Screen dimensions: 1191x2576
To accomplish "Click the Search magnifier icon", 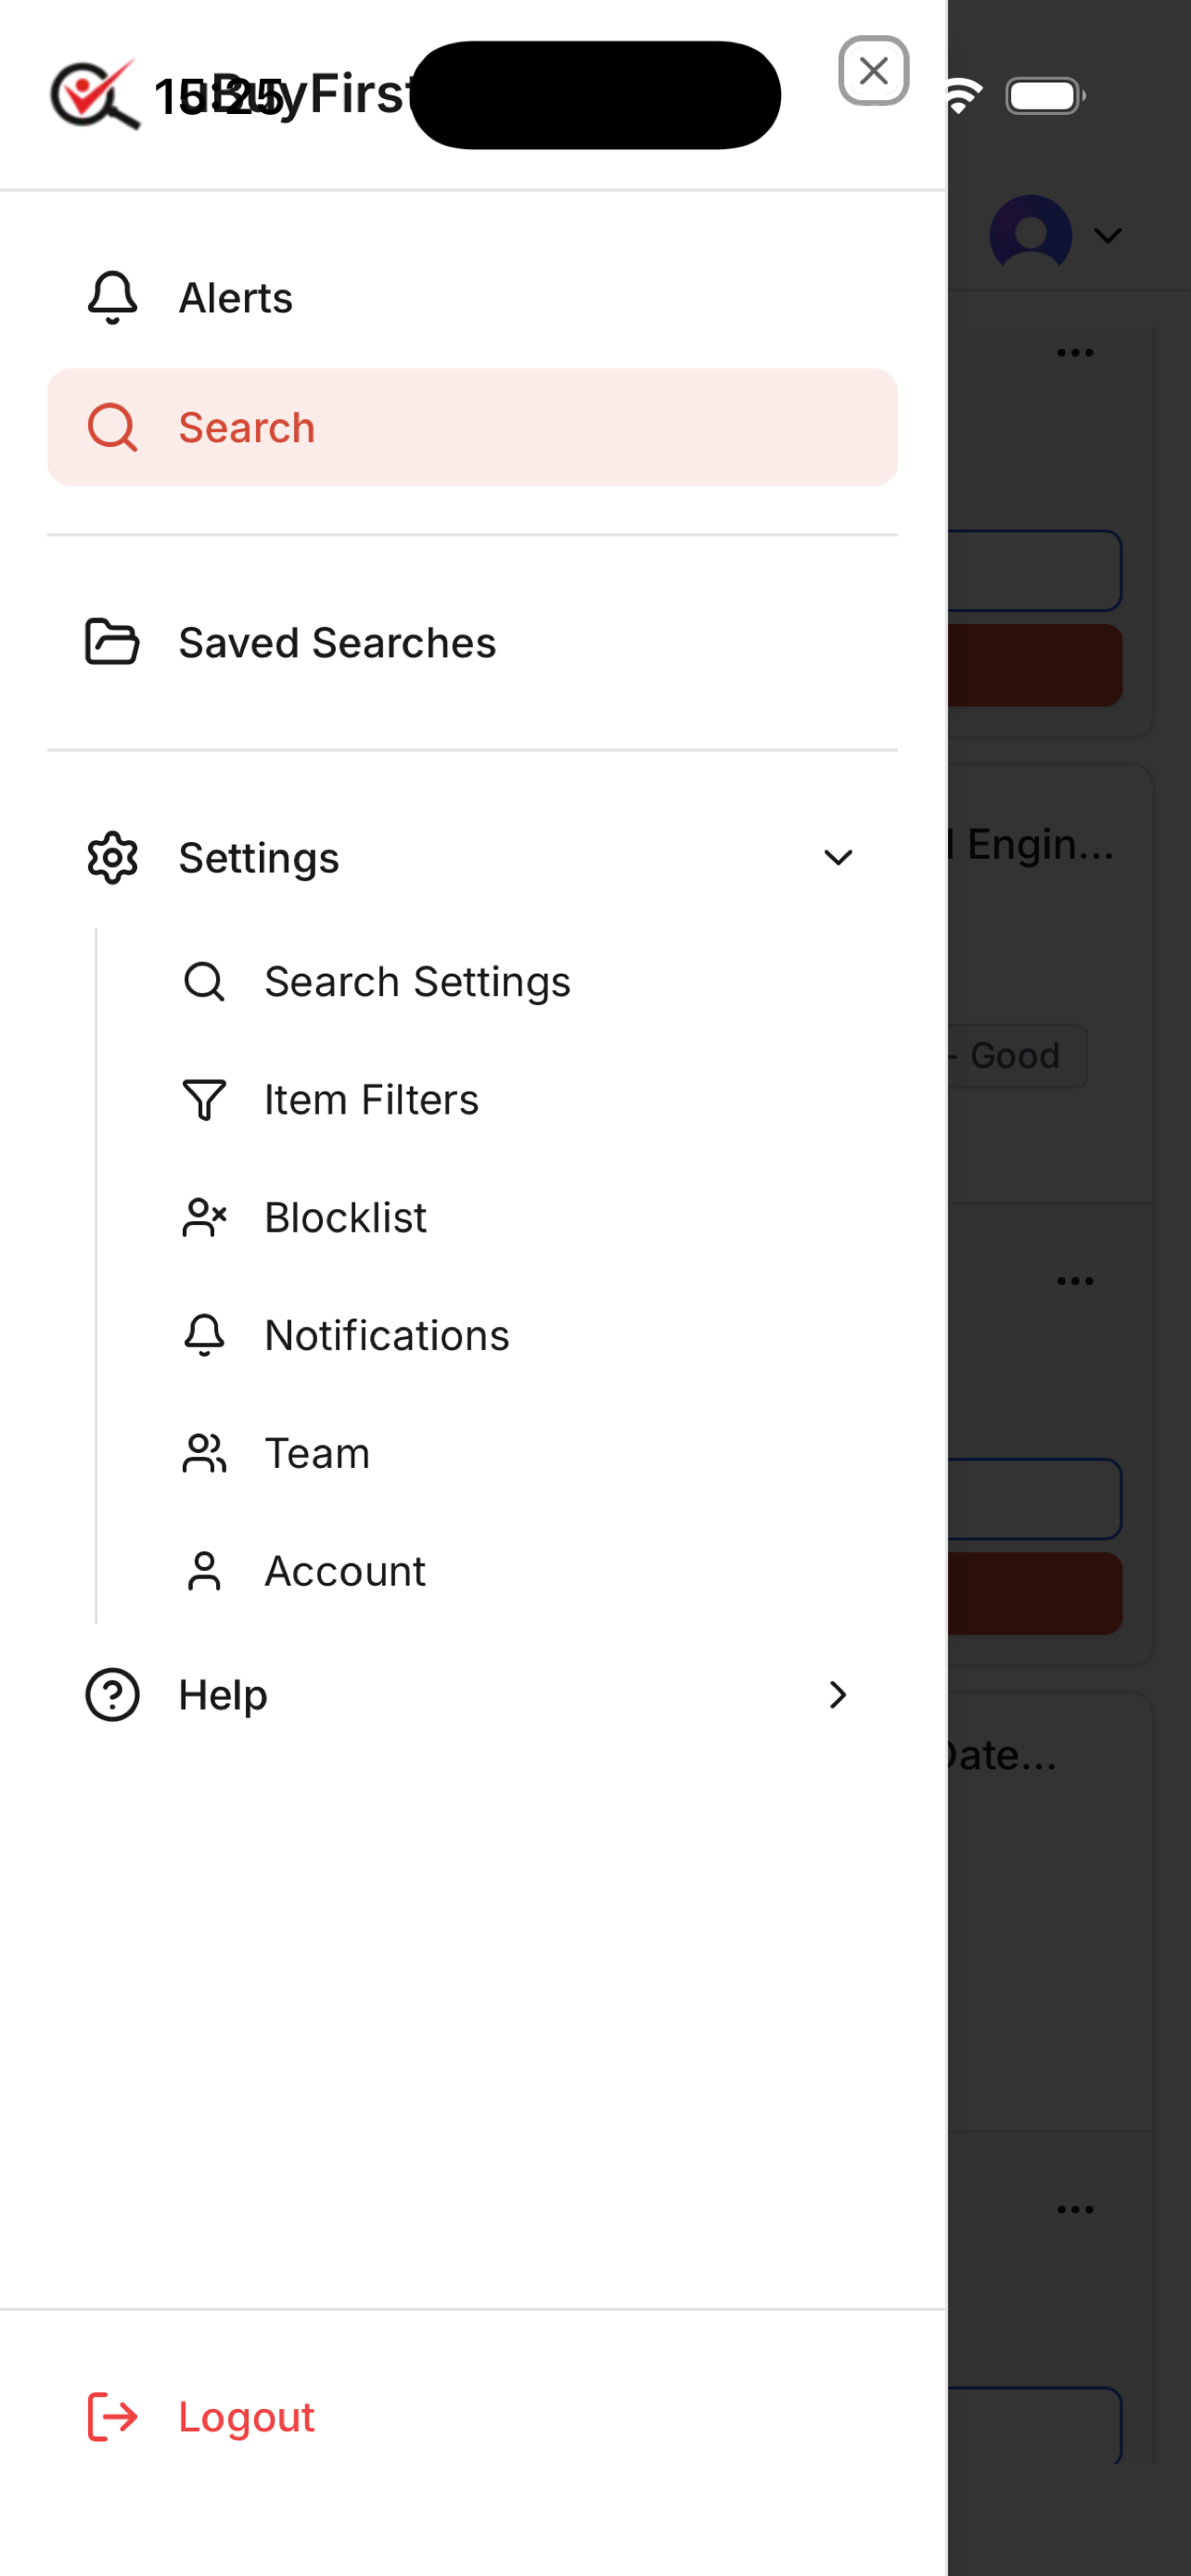I will 112,428.
